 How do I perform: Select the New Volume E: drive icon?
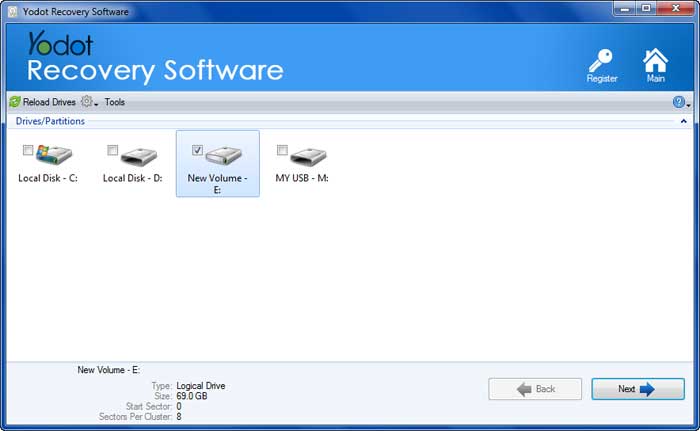pyautogui.click(x=224, y=156)
